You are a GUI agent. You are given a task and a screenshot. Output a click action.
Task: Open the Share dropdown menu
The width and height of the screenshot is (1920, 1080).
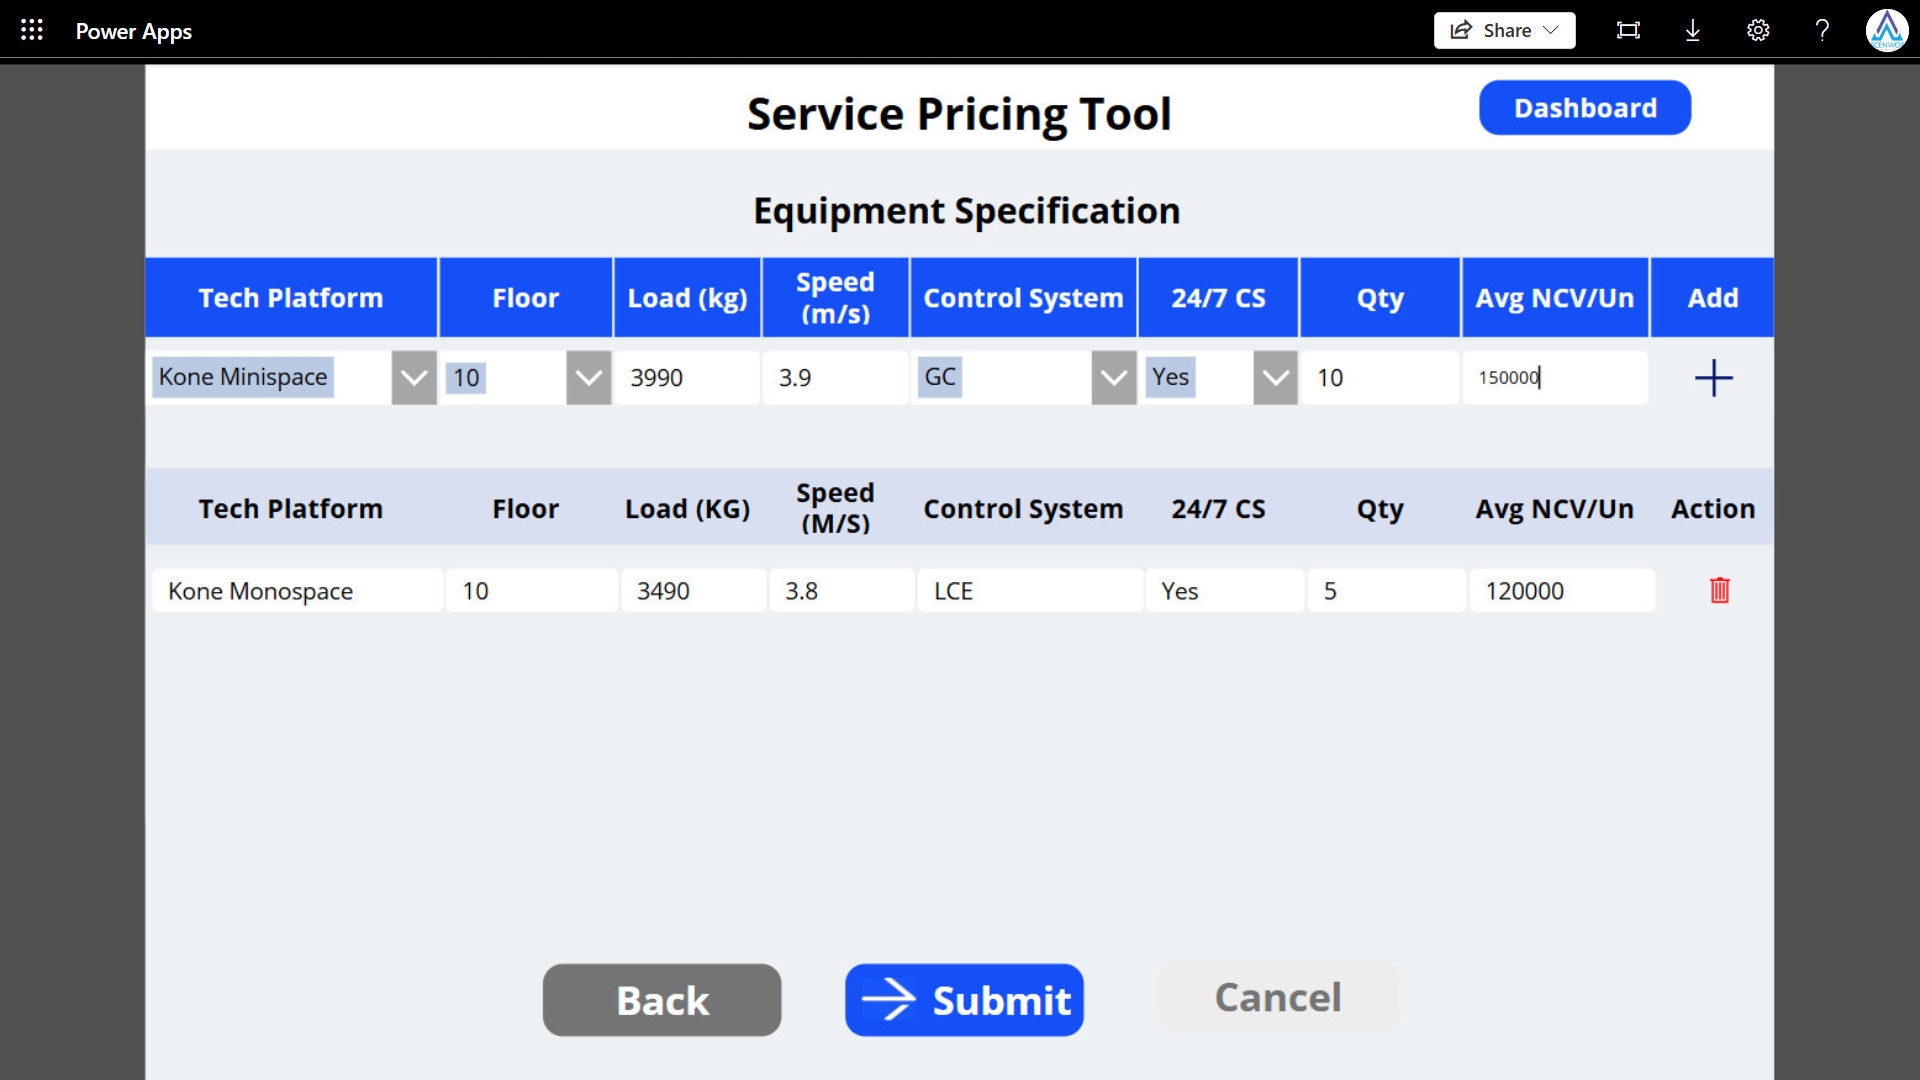tap(1504, 30)
